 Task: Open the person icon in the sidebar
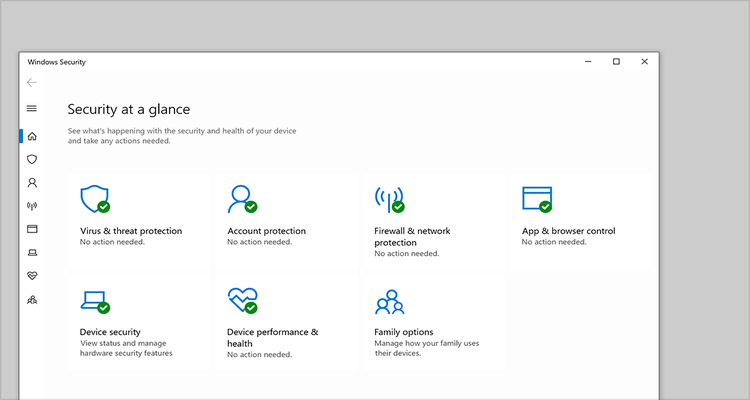(x=32, y=182)
